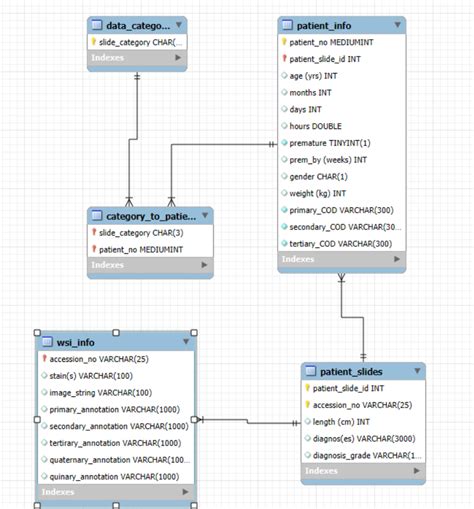The height and width of the screenshot is (509, 474).
Task: Collapse the patient_info table with its arrow
Action: (x=397, y=25)
